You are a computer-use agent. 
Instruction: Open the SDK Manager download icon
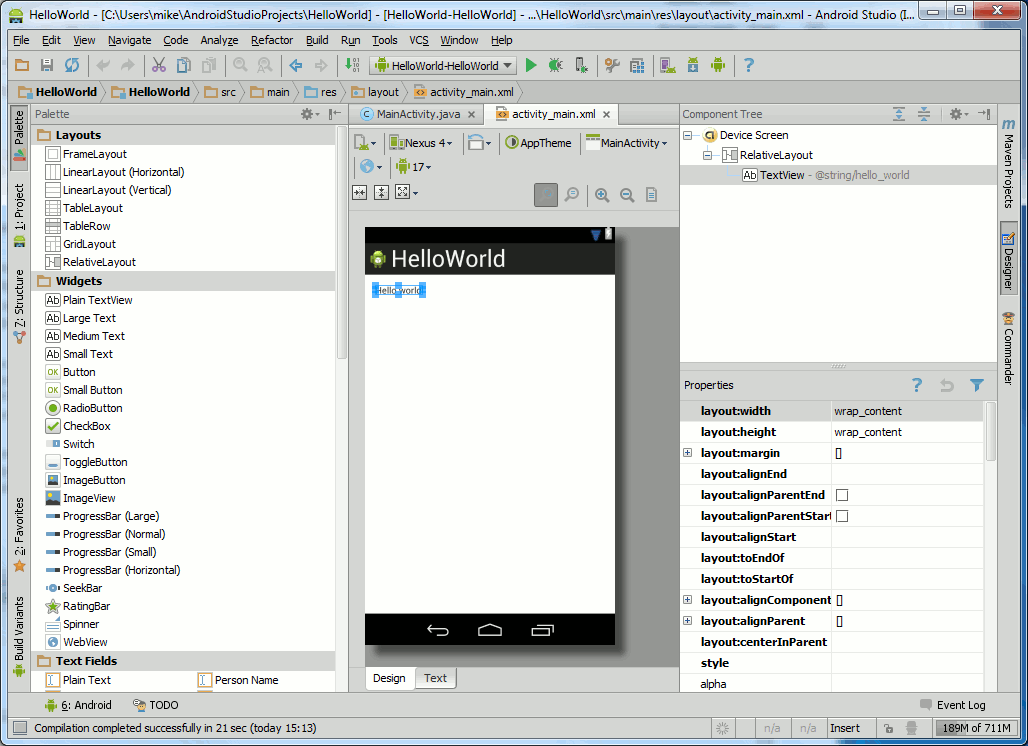(693, 65)
